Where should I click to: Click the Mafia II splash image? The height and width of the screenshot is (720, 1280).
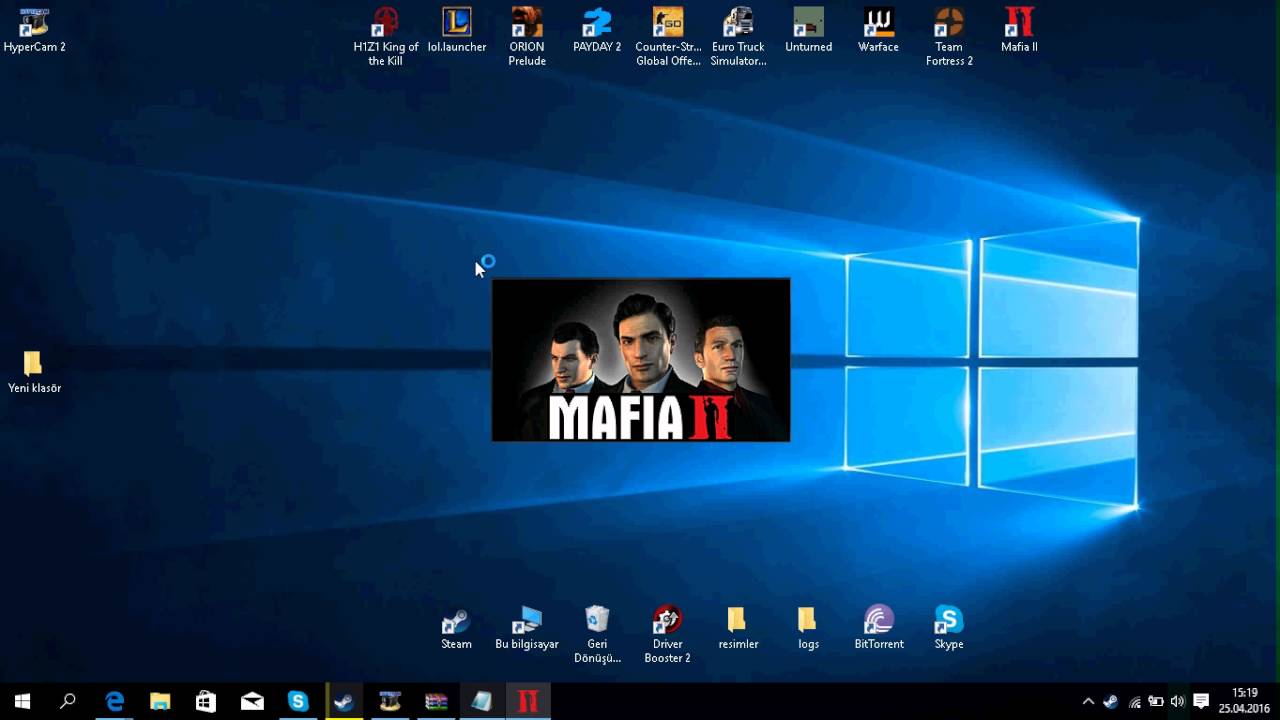(641, 360)
